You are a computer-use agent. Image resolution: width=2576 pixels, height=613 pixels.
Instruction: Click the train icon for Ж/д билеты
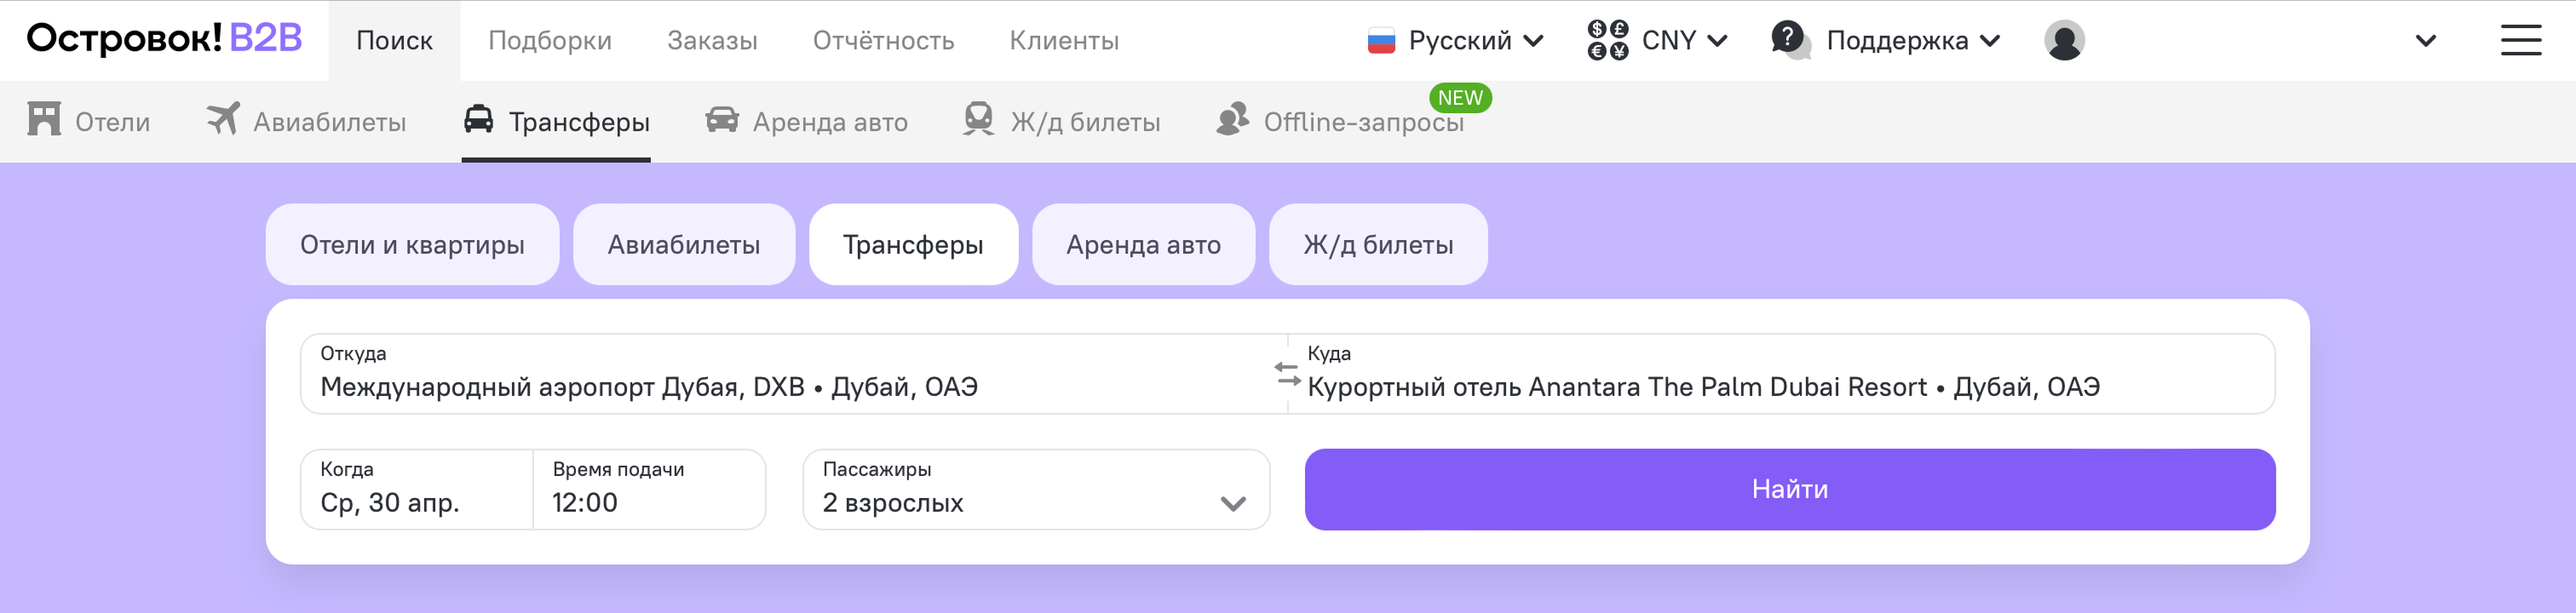[978, 119]
